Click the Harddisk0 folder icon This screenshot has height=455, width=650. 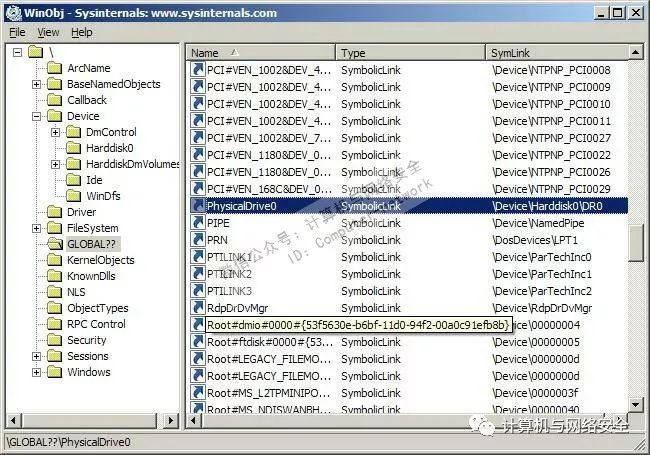(73, 148)
